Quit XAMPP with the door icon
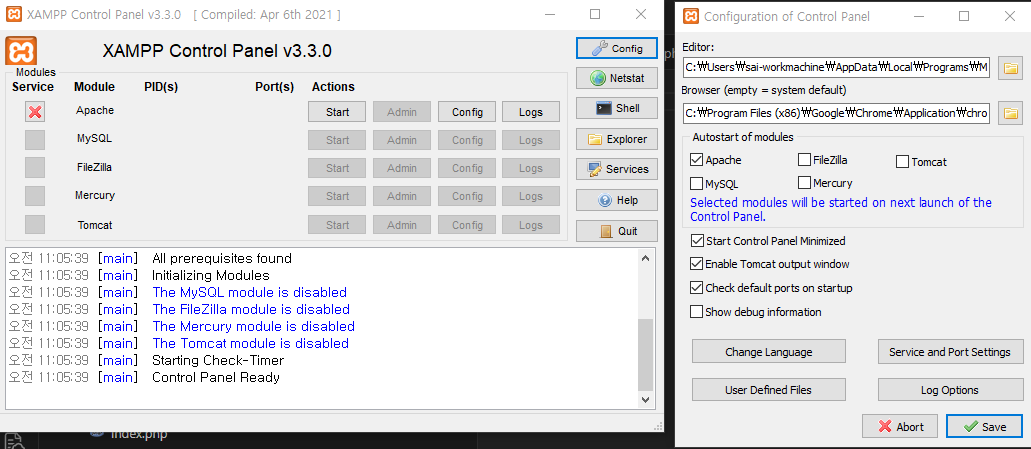 (617, 231)
